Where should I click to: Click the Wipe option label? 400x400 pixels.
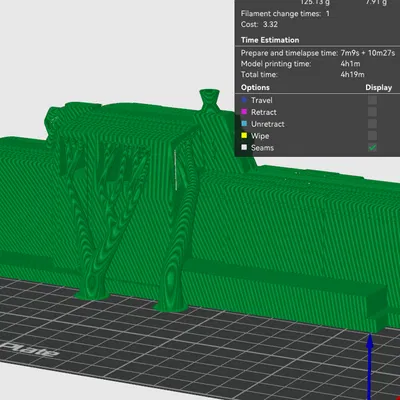pos(260,136)
